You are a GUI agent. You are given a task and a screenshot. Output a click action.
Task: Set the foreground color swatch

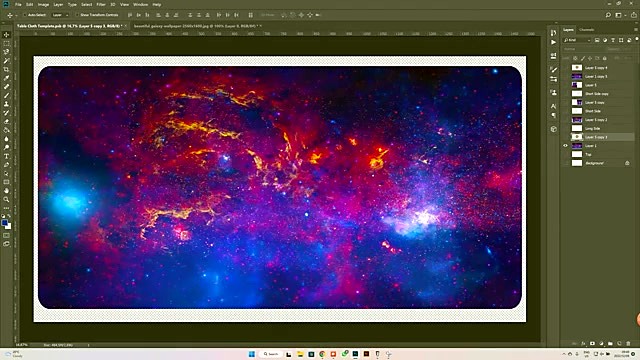[x=4, y=223]
